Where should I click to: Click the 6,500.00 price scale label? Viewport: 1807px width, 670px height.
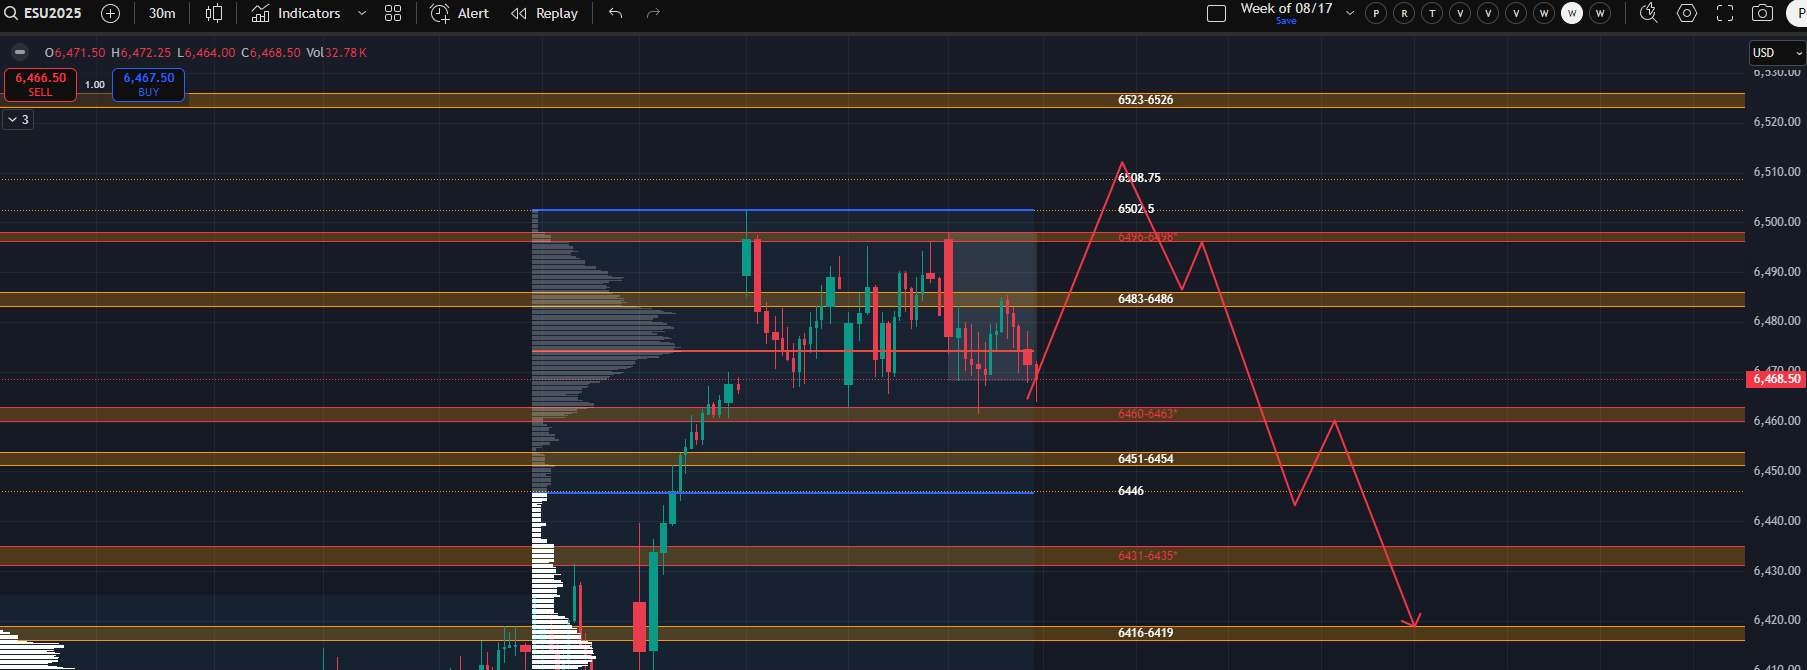[1776, 222]
